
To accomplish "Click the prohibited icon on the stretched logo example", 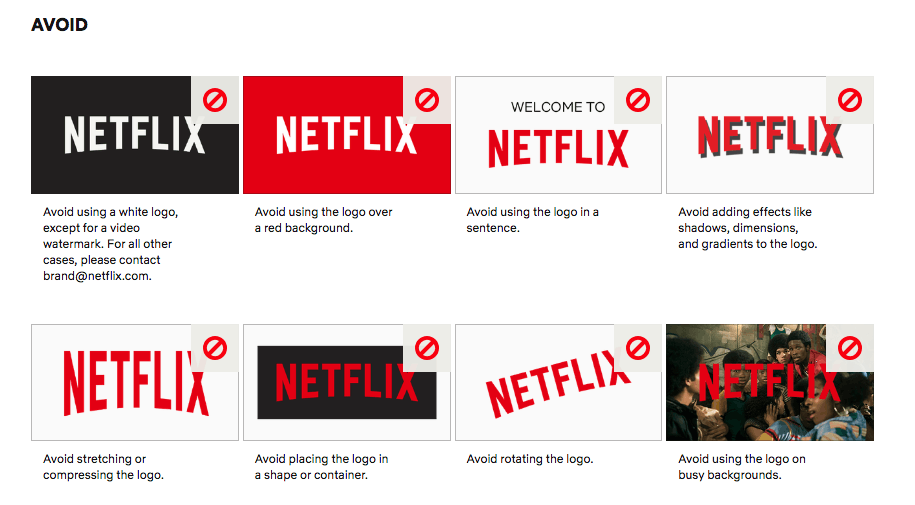I will coord(215,348).
